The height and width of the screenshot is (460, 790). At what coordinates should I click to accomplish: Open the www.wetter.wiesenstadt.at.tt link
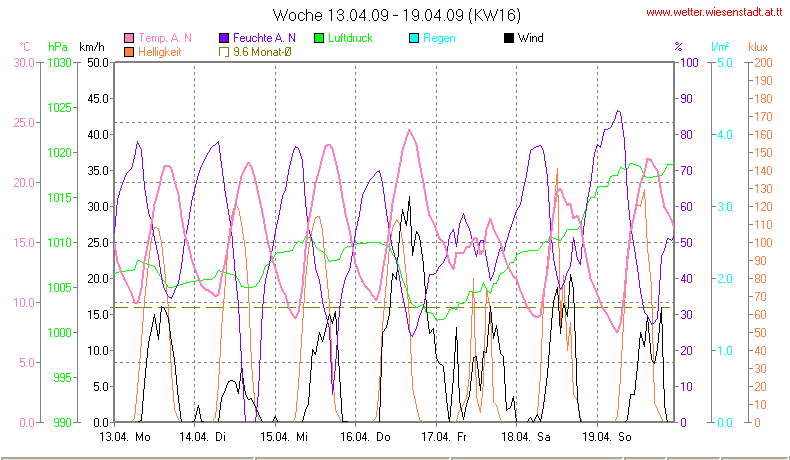[x=714, y=12]
